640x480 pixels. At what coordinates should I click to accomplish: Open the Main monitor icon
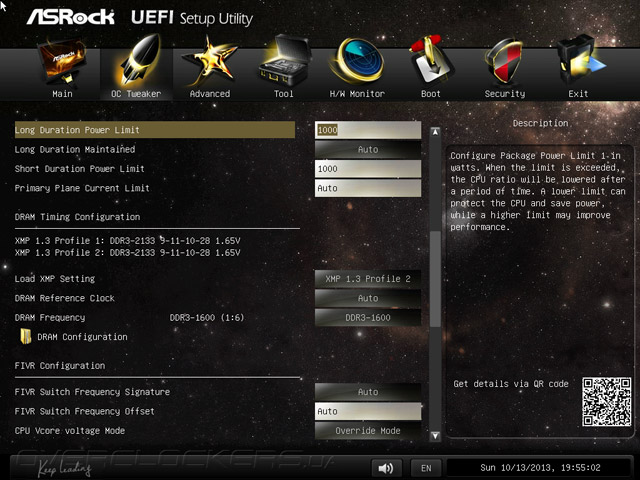tap(62, 61)
